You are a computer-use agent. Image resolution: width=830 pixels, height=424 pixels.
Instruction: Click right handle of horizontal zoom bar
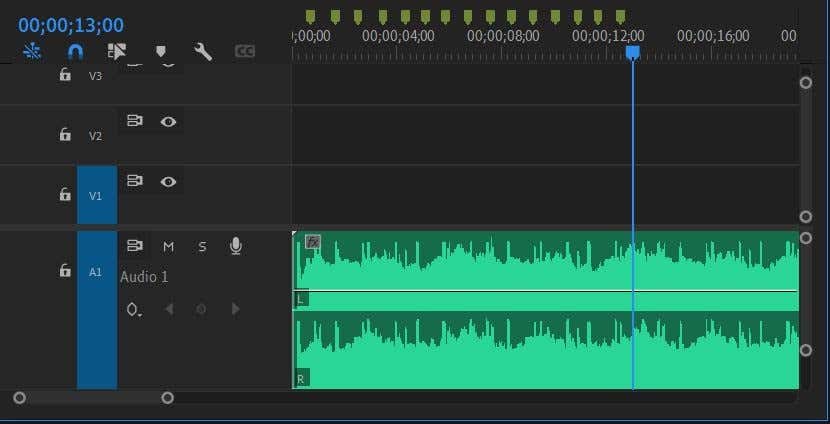point(167,398)
